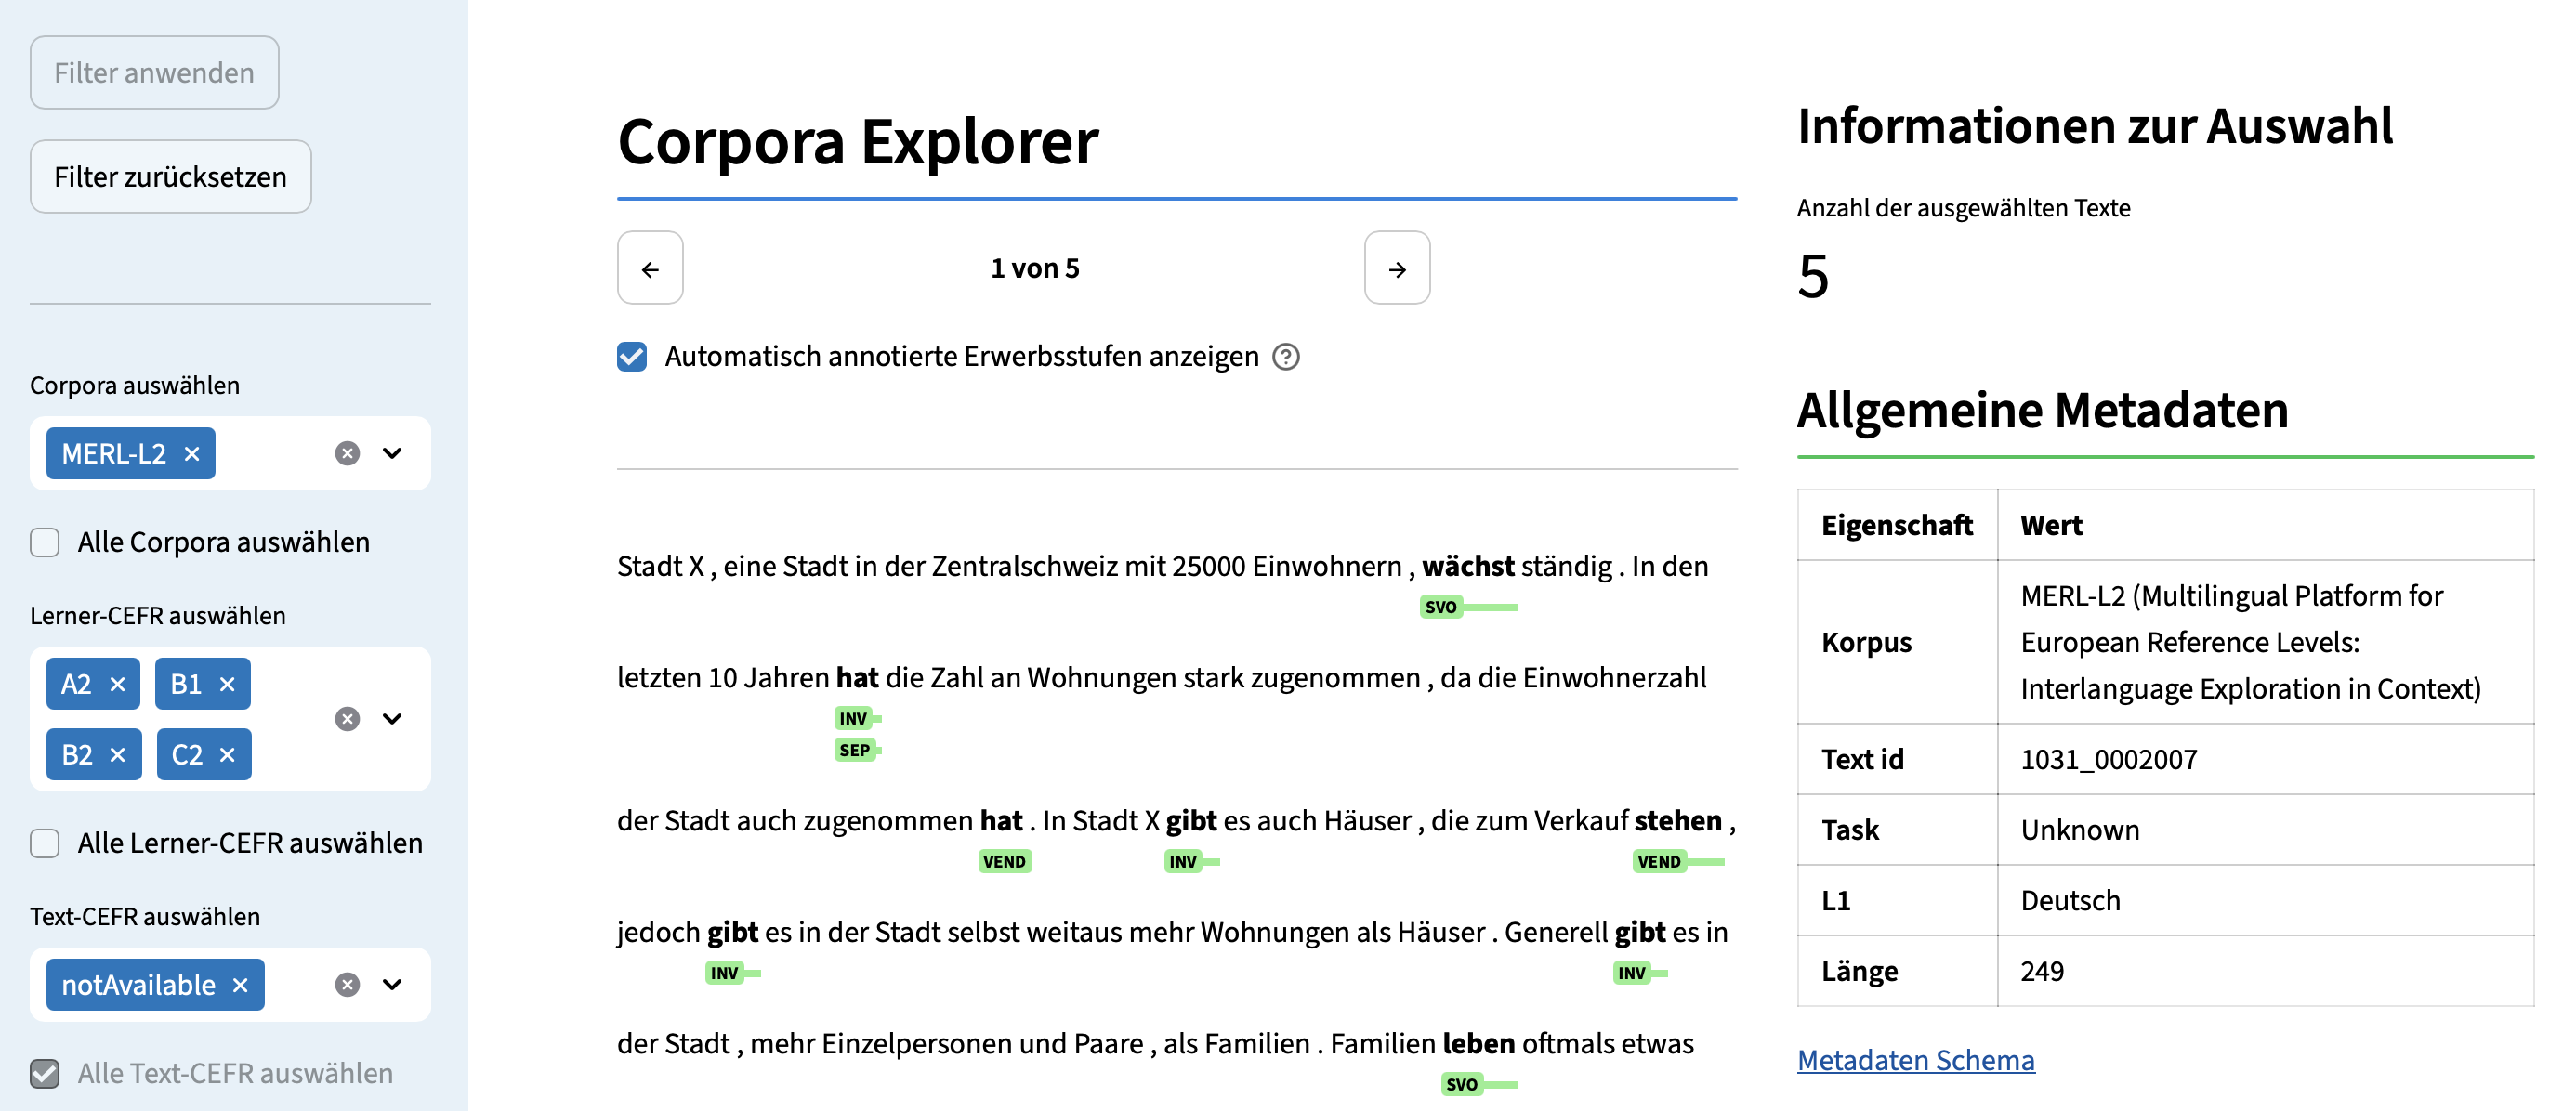Go to previous text with left arrow
Viewport: 2576px width, 1111px height.
point(650,268)
